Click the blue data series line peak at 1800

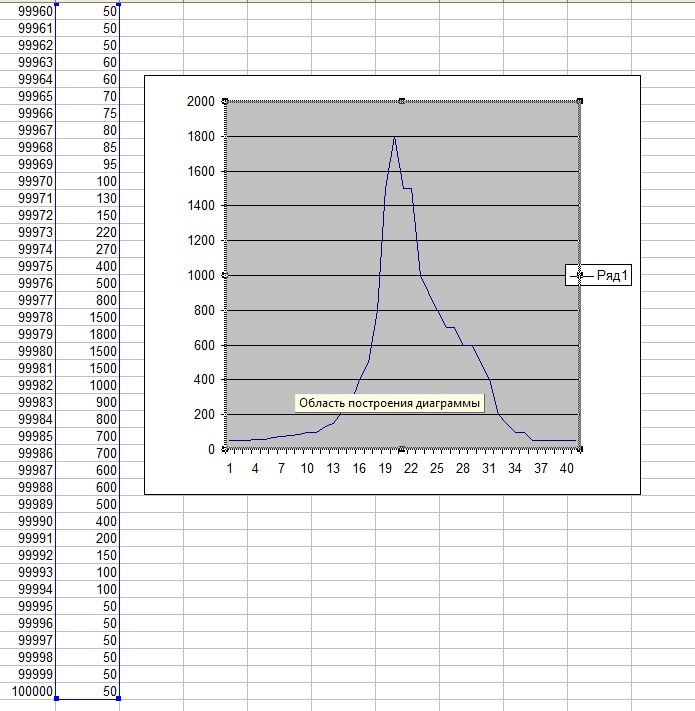point(394,137)
